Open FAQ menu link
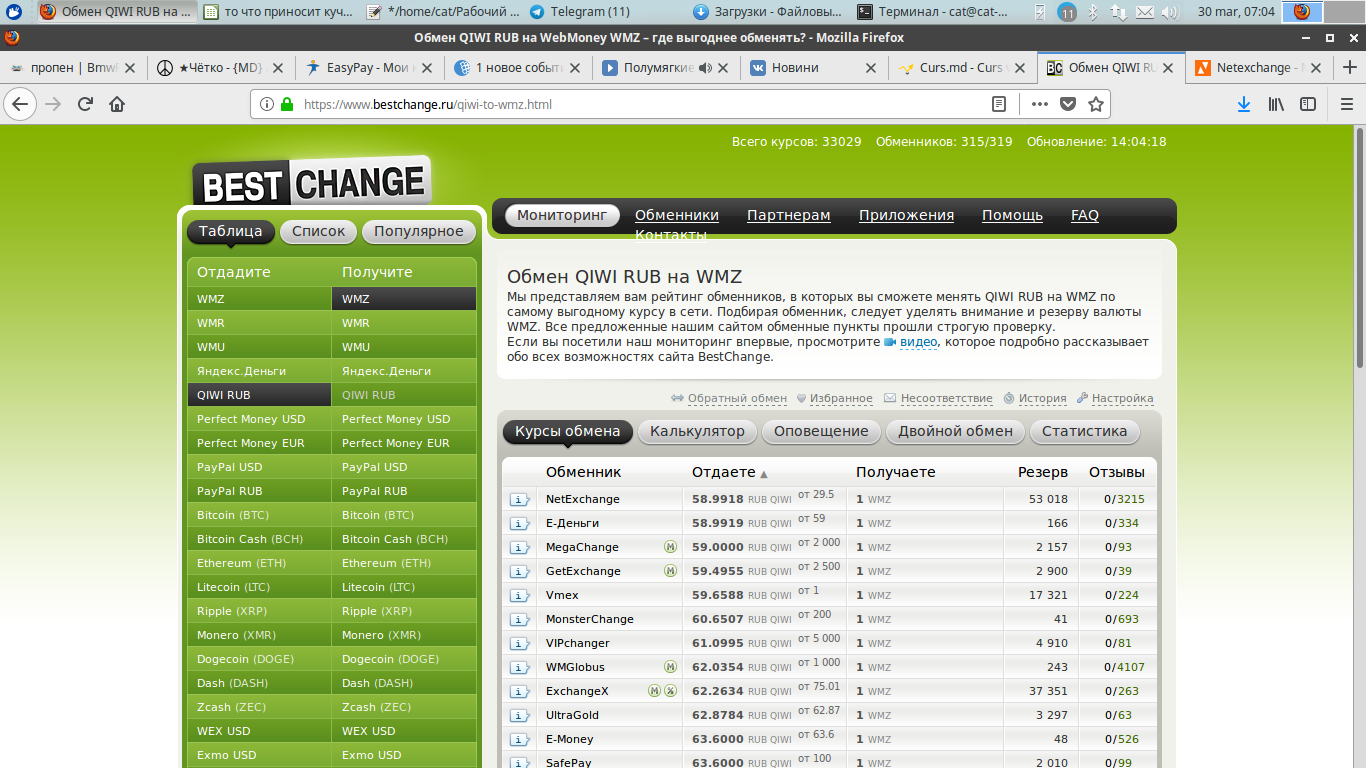The width and height of the screenshot is (1366, 768). [1085, 215]
